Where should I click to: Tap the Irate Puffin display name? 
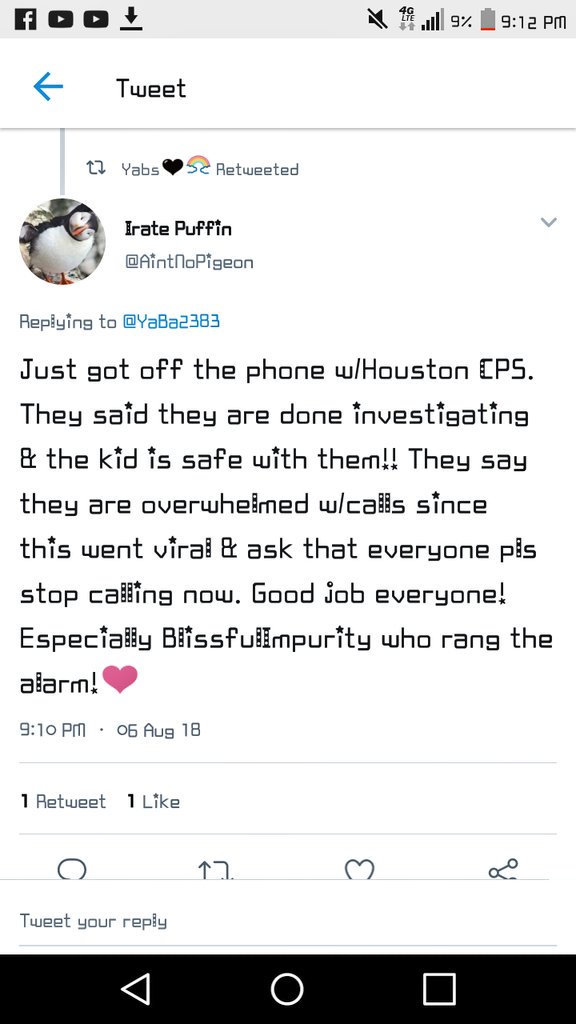coord(178,229)
